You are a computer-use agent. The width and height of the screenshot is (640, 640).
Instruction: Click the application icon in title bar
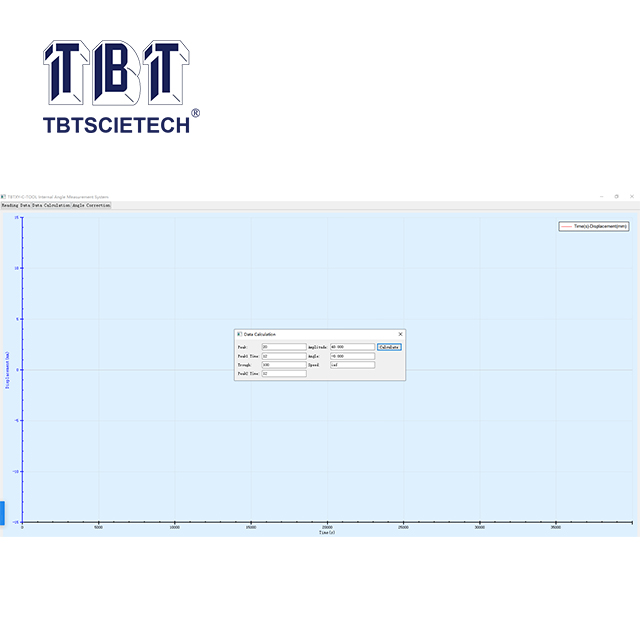tap(3, 197)
